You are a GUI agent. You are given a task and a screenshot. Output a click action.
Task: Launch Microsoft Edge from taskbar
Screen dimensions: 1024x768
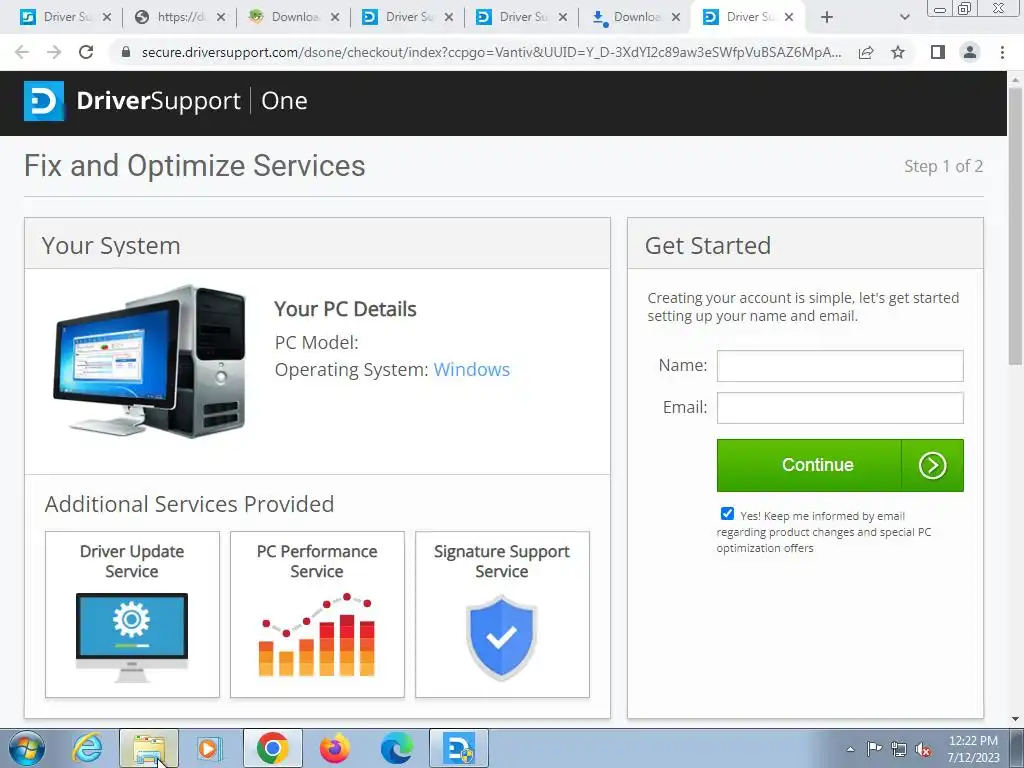(x=396, y=748)
